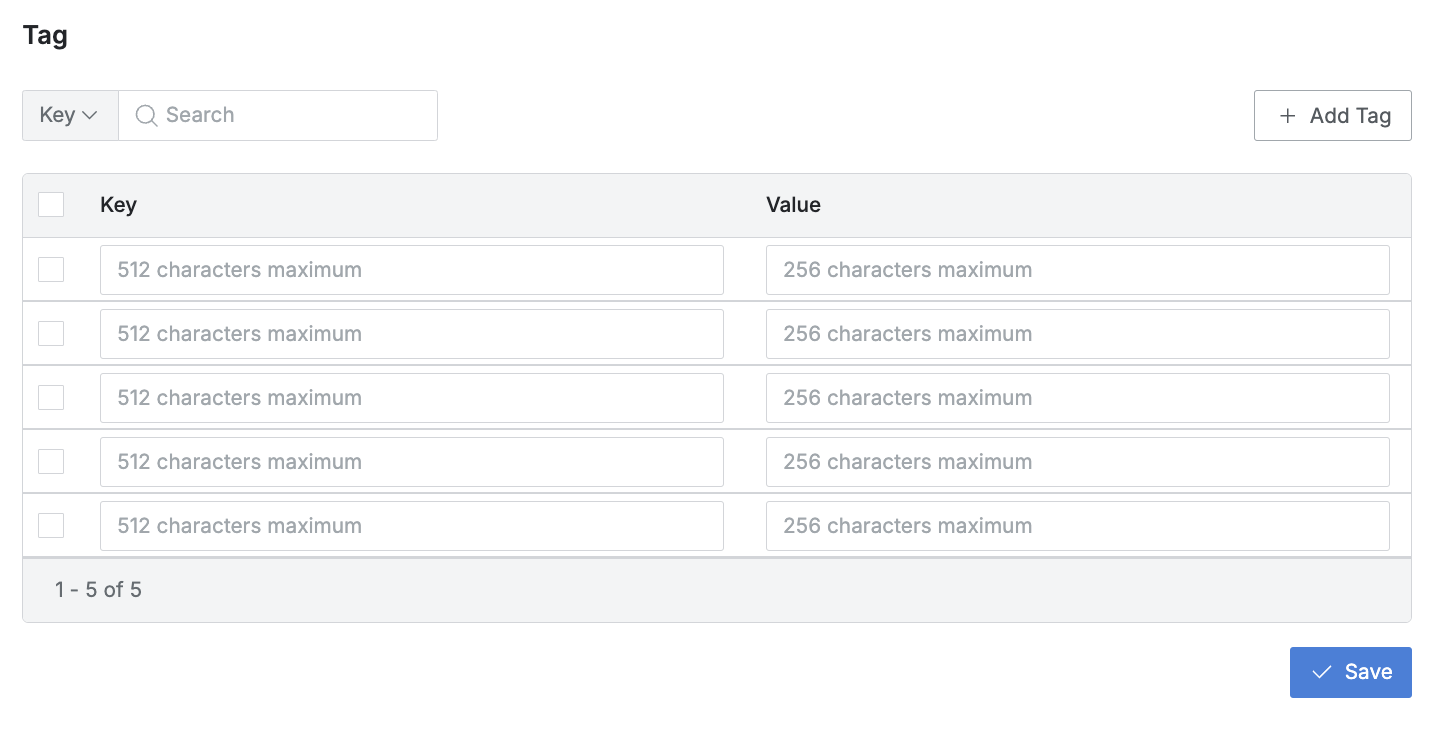
Task: Select the fifth tag row checkbox
Action: 51,526
